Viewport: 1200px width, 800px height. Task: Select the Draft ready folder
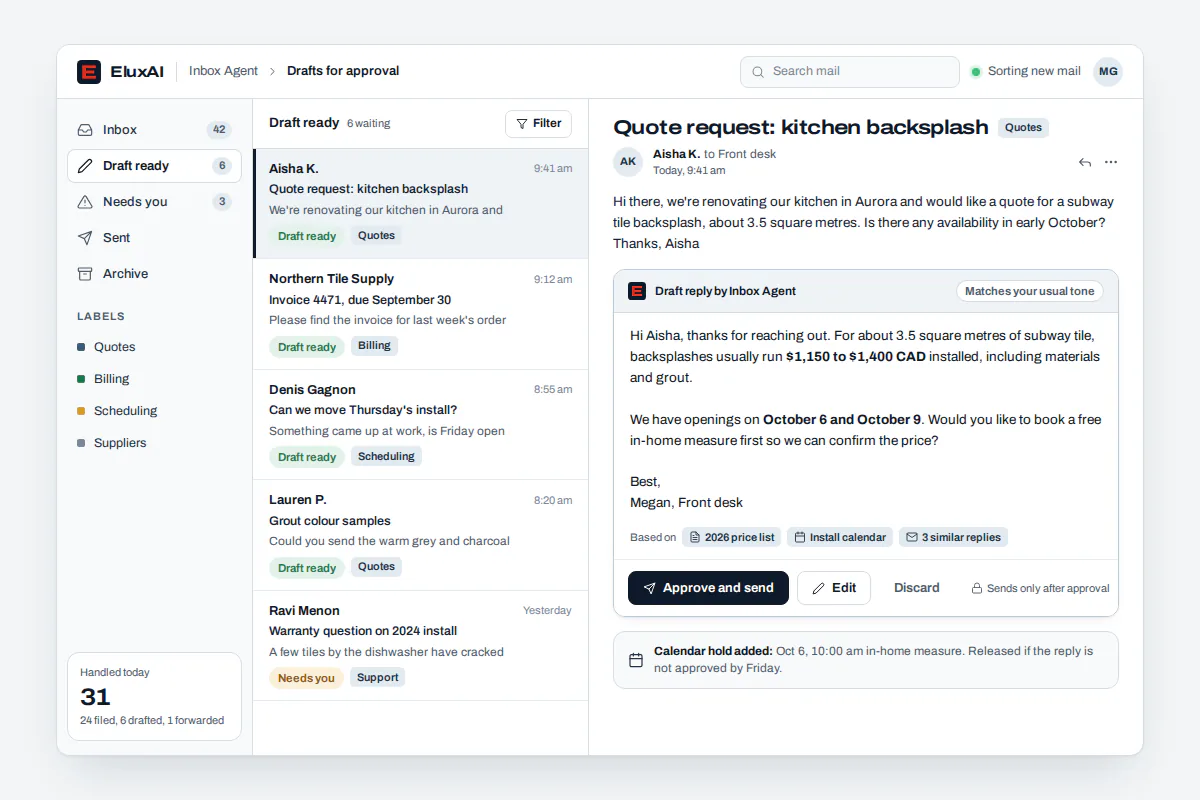(154, 166)
